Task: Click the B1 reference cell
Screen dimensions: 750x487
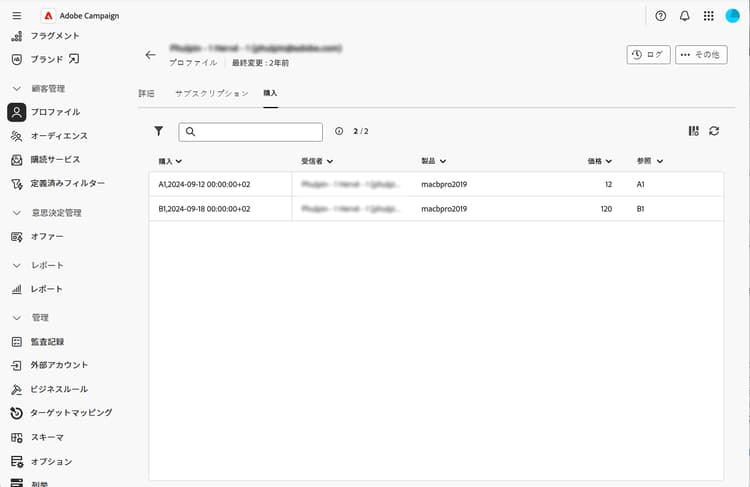Action: pos(640,209)
